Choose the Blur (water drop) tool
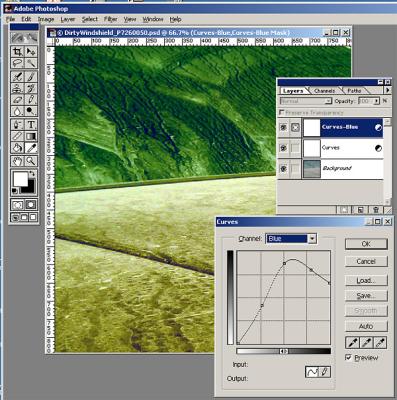This screenshot has height=400, width=397. [x=17, y=111]
